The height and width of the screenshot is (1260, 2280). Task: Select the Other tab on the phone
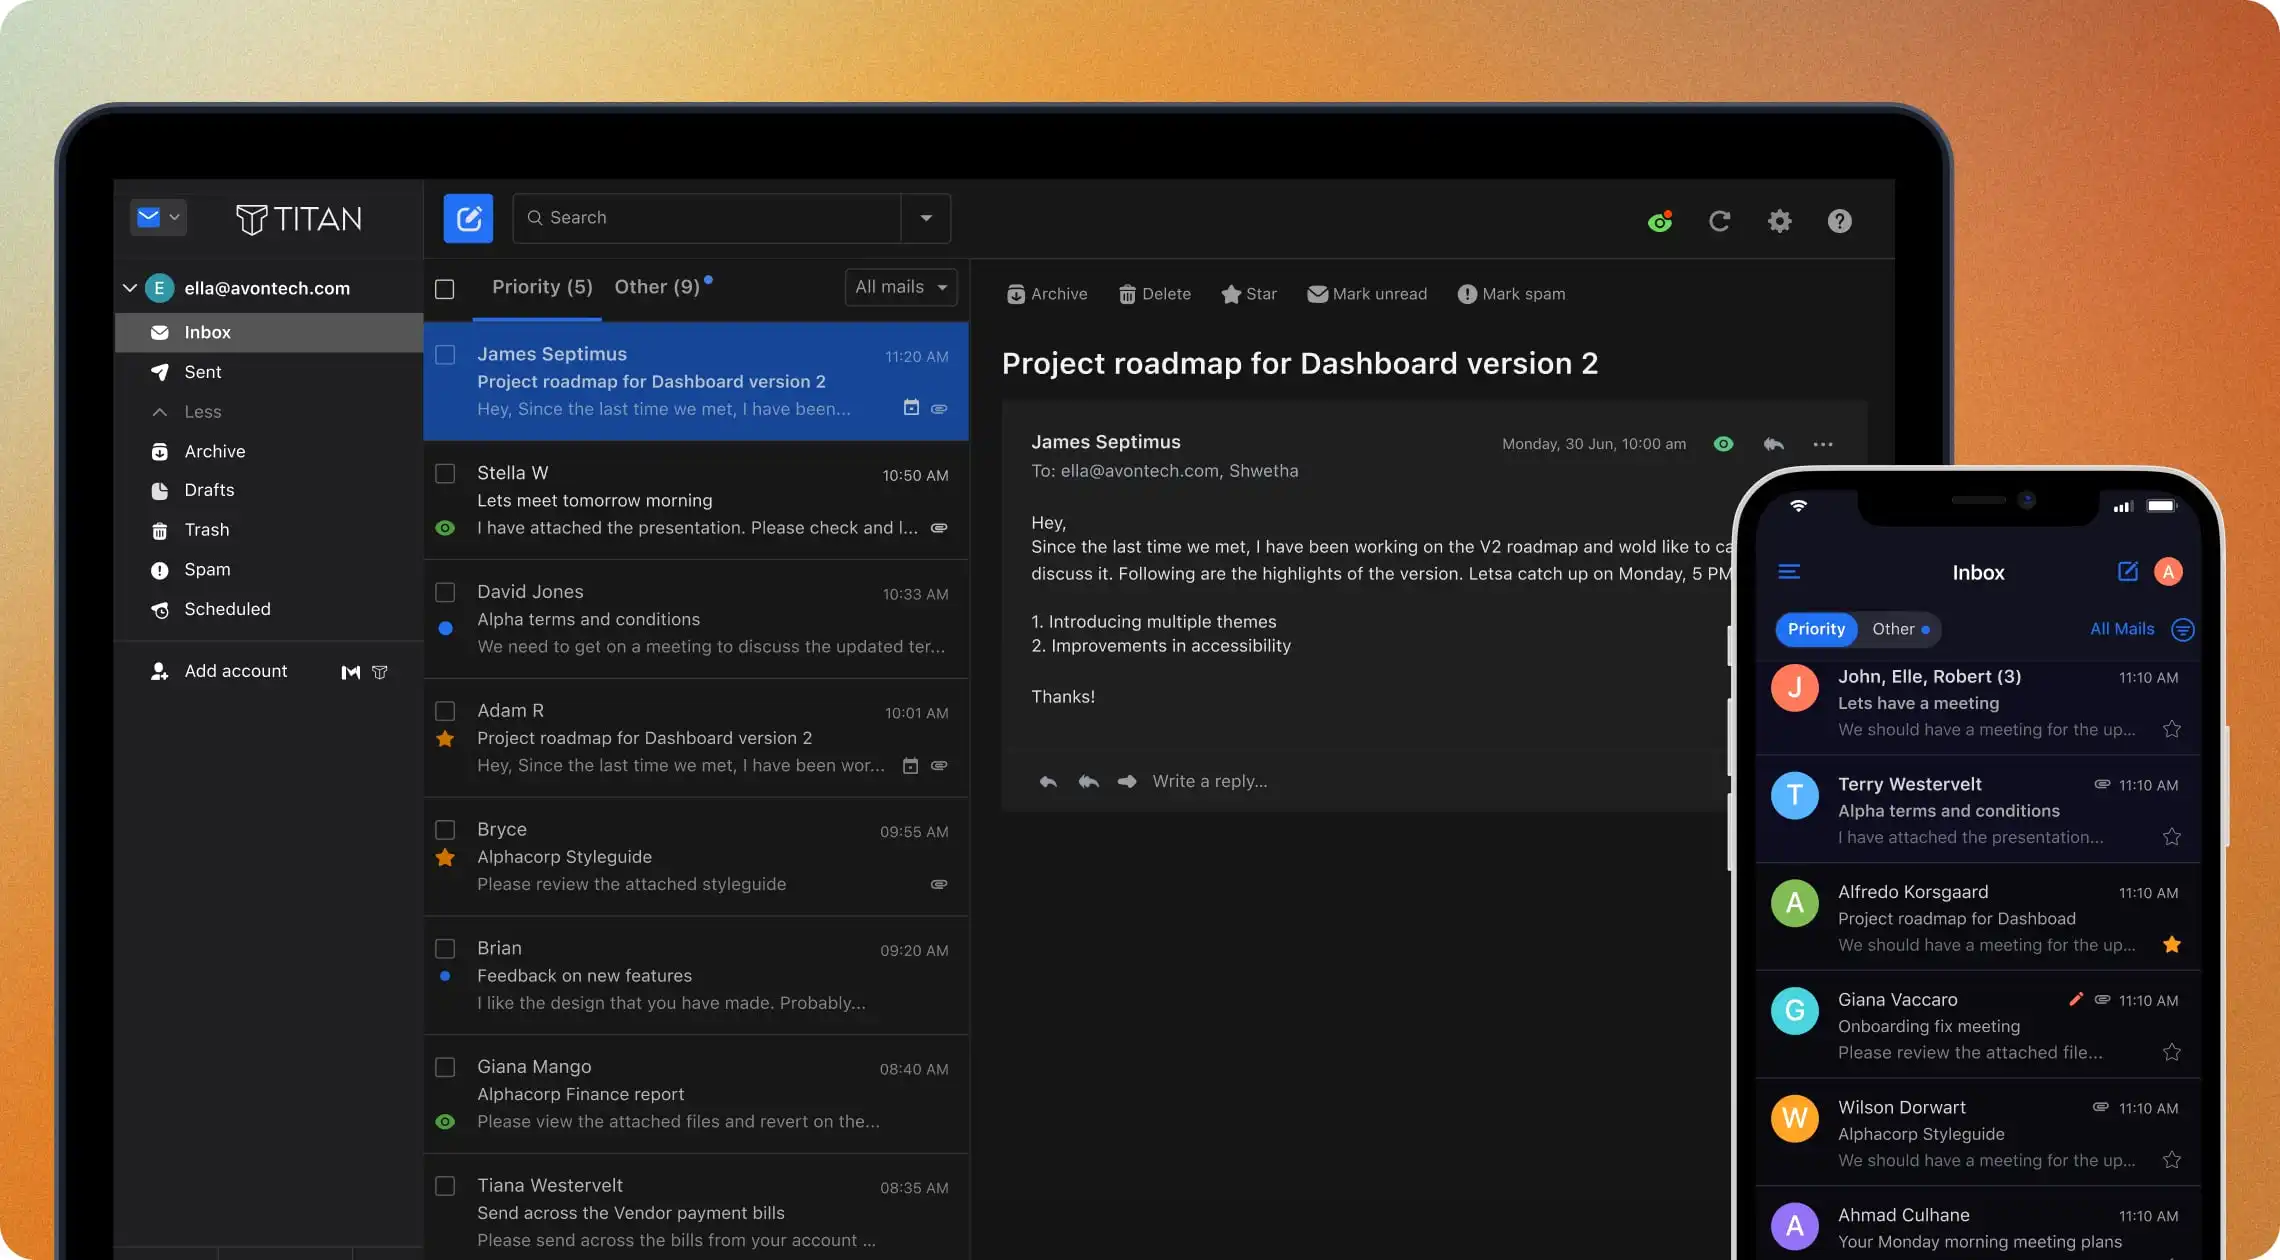tap(1899, 629)
